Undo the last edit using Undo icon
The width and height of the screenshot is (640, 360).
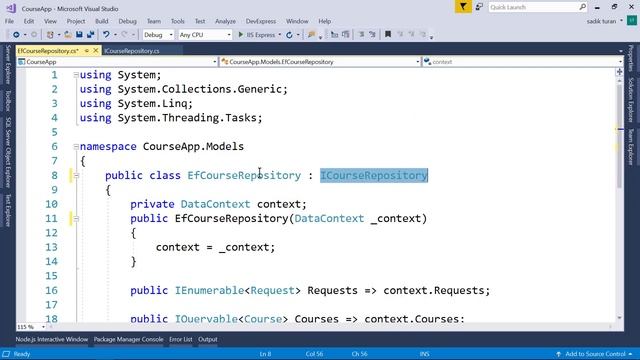pyautogui.click(x=106, y=35)
